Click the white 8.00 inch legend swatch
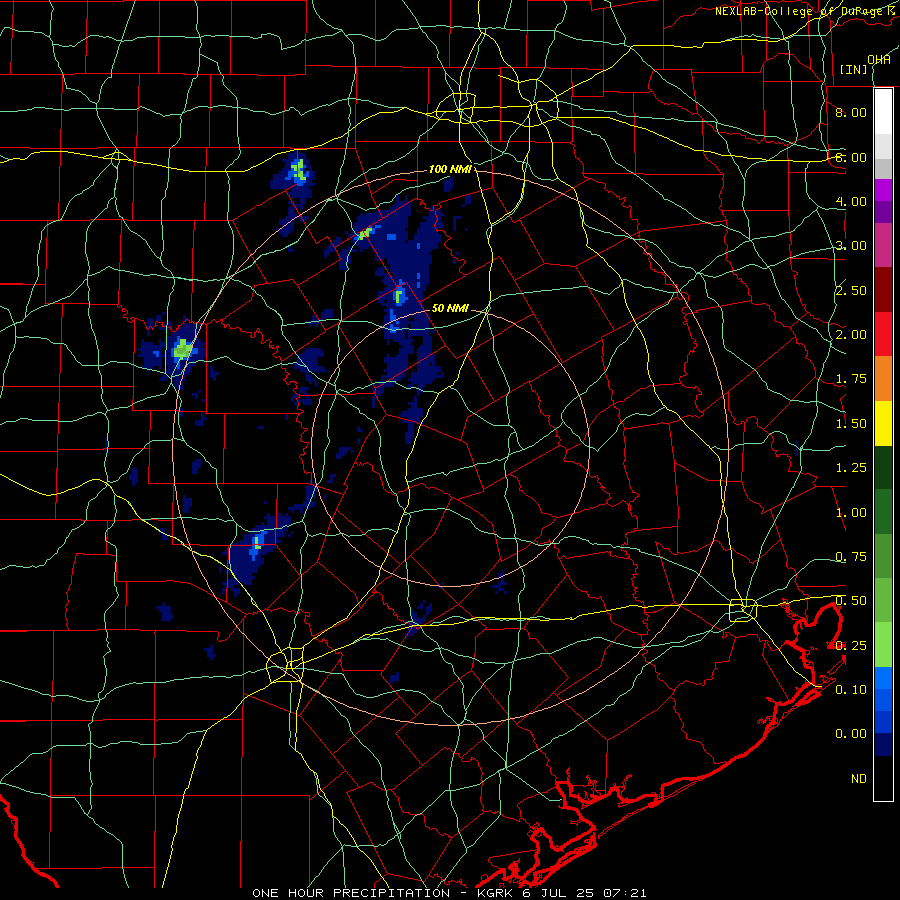The image size is (900, 900). click(x=883, y=111)
